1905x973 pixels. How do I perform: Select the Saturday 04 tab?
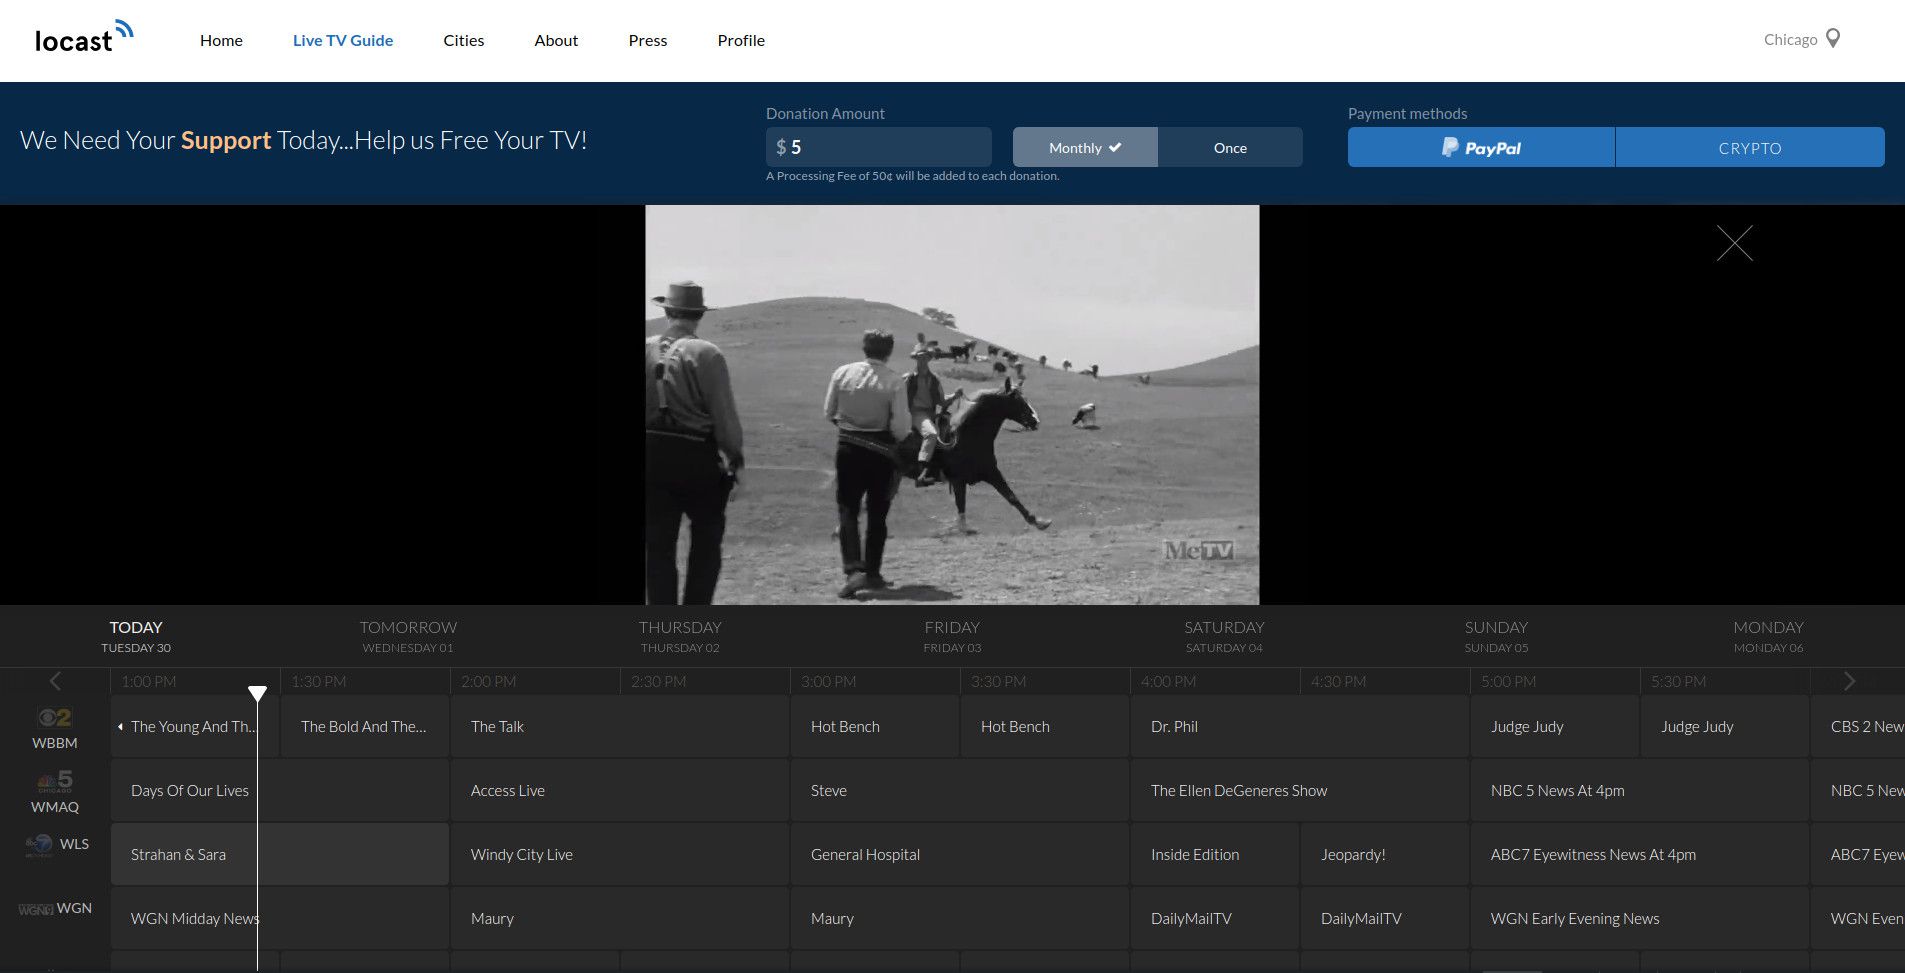[1224, 636]
